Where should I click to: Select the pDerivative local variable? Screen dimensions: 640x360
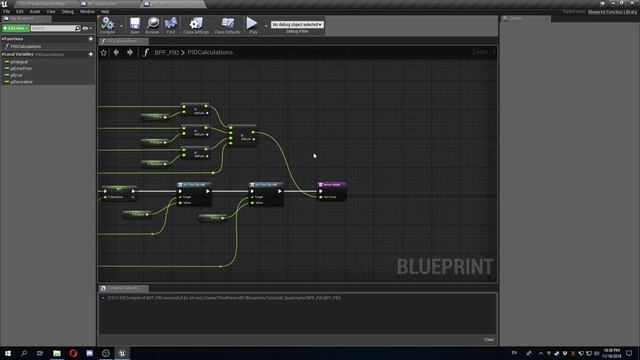(x=22, y=82)
